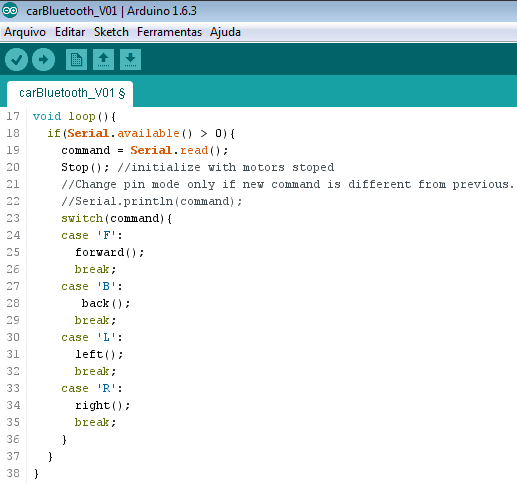Open the Ajuda menu

tap(225, 32)
